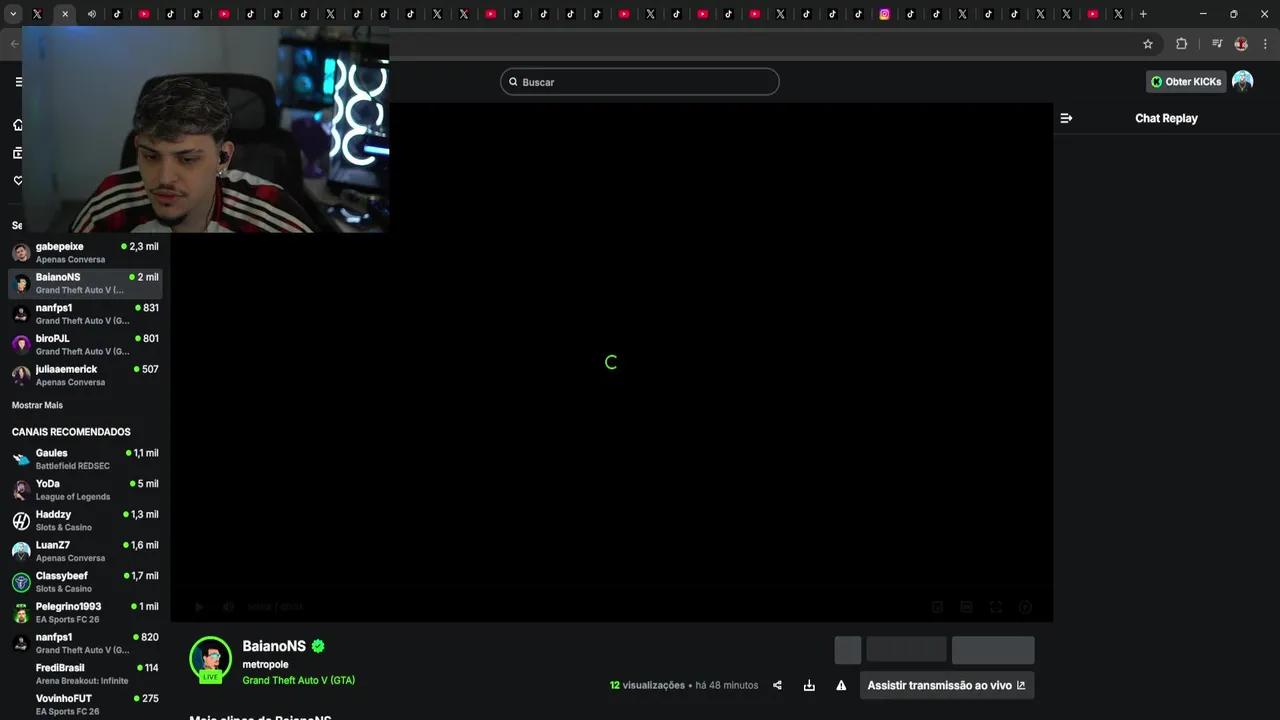Click the Gaules avatar icon
This screenshot has width=1280, height=720.
pyautogui.click(x=21, y=459)
